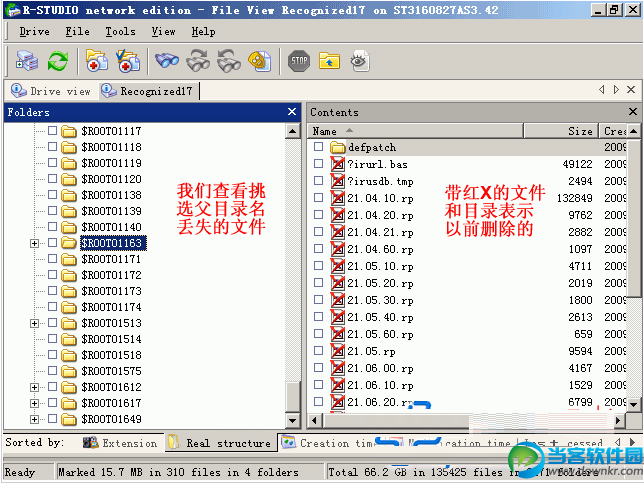Screen dimensions: 644x485
Task: Close the Contents panel
Action: (x=633, y=111)
